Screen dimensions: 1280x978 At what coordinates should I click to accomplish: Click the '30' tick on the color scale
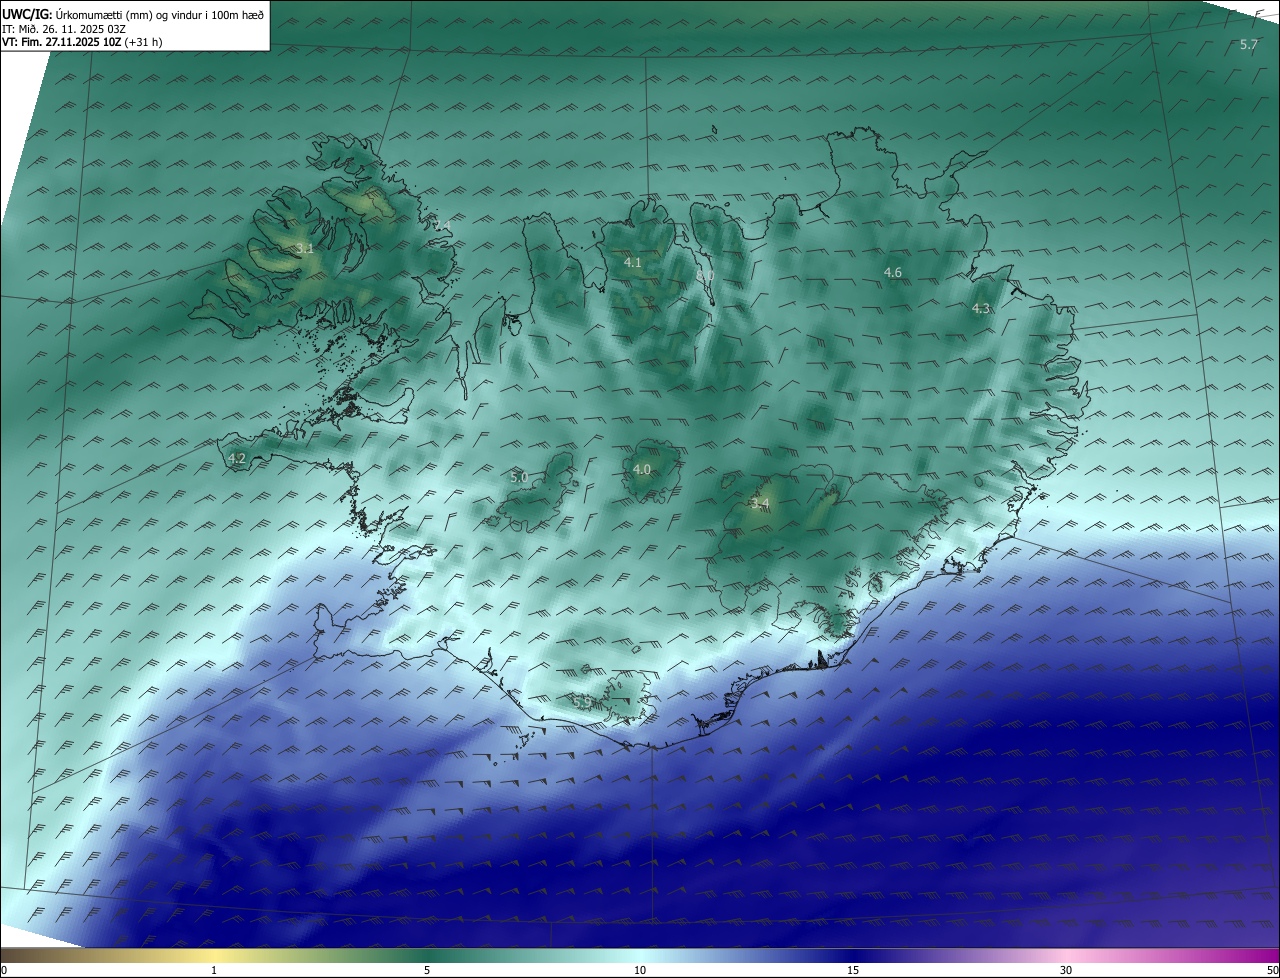coord(1066,970)
